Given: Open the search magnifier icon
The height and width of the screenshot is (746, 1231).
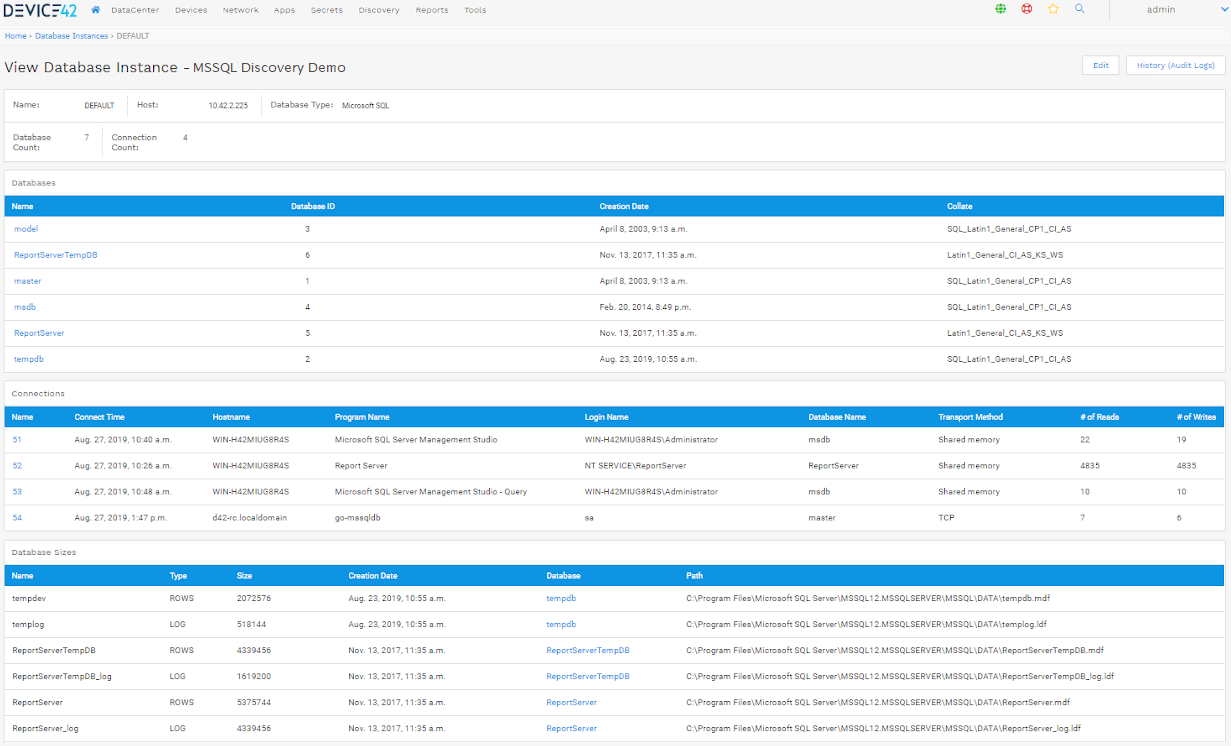Looking at the screenshot, I should (x=1080, y=9).
